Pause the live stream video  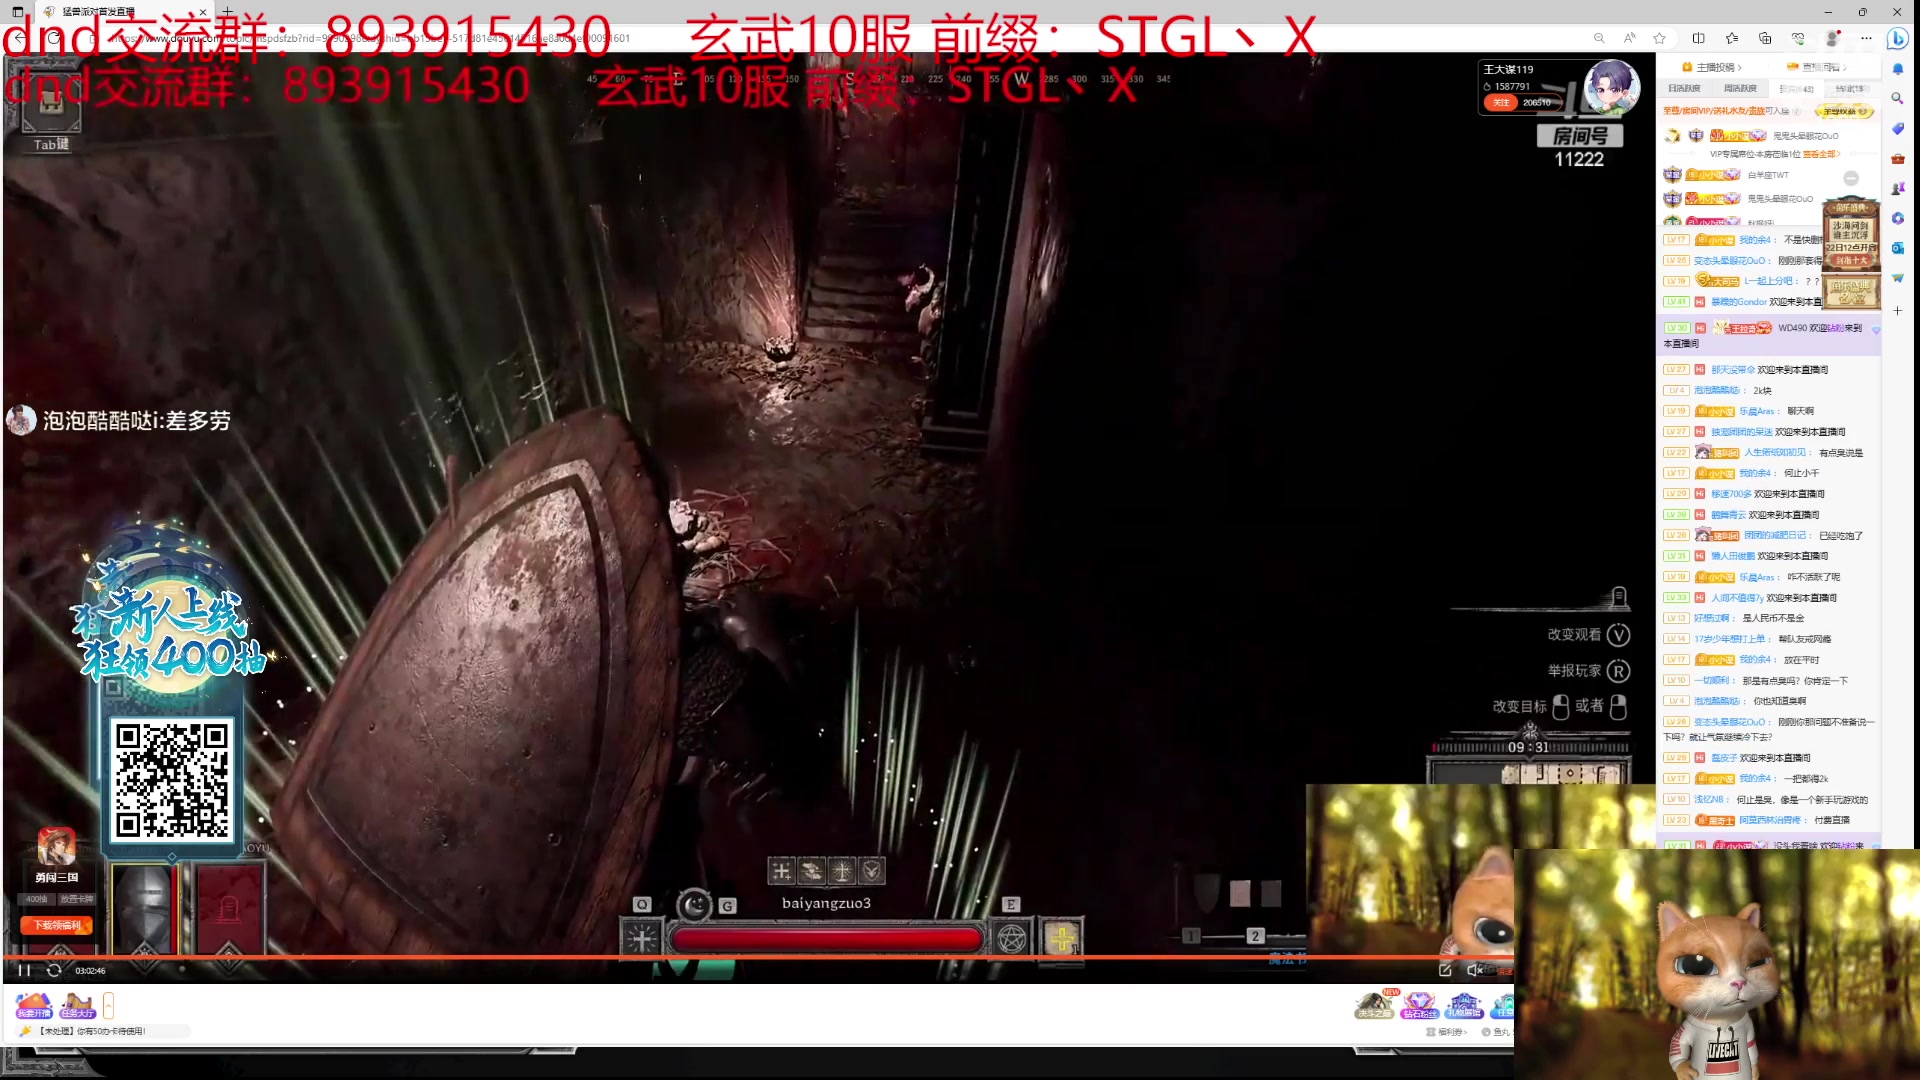coord(24,970)
